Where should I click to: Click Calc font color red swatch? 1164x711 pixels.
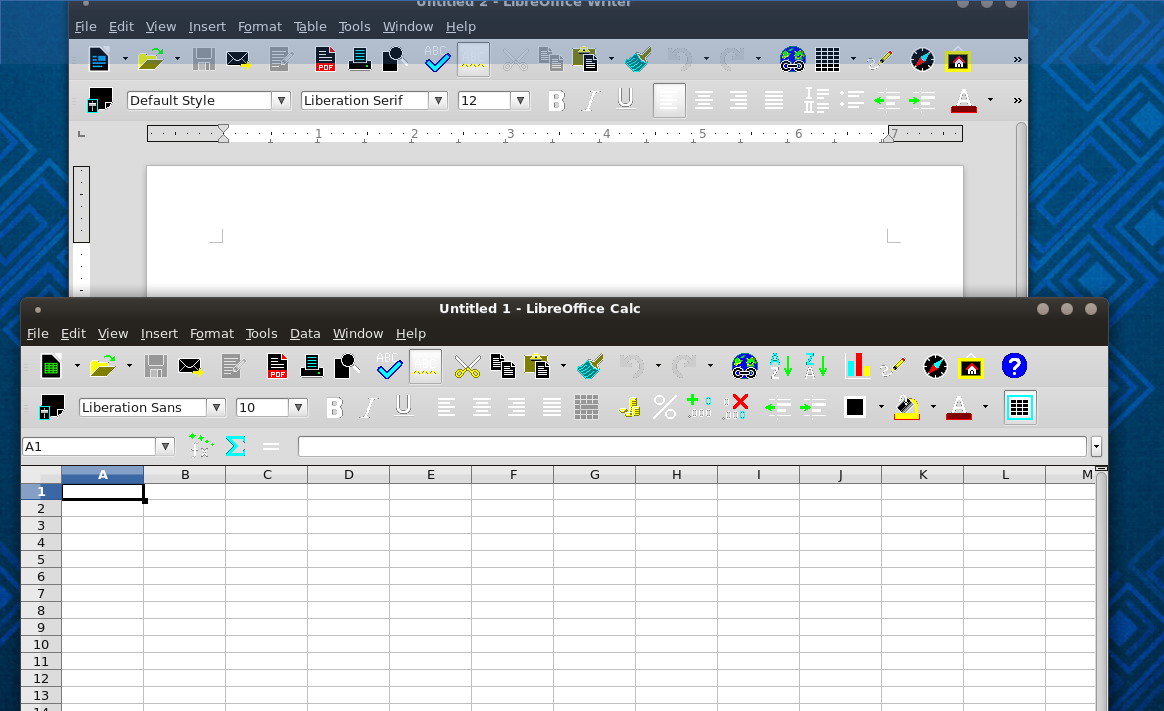tap(958, 407)
